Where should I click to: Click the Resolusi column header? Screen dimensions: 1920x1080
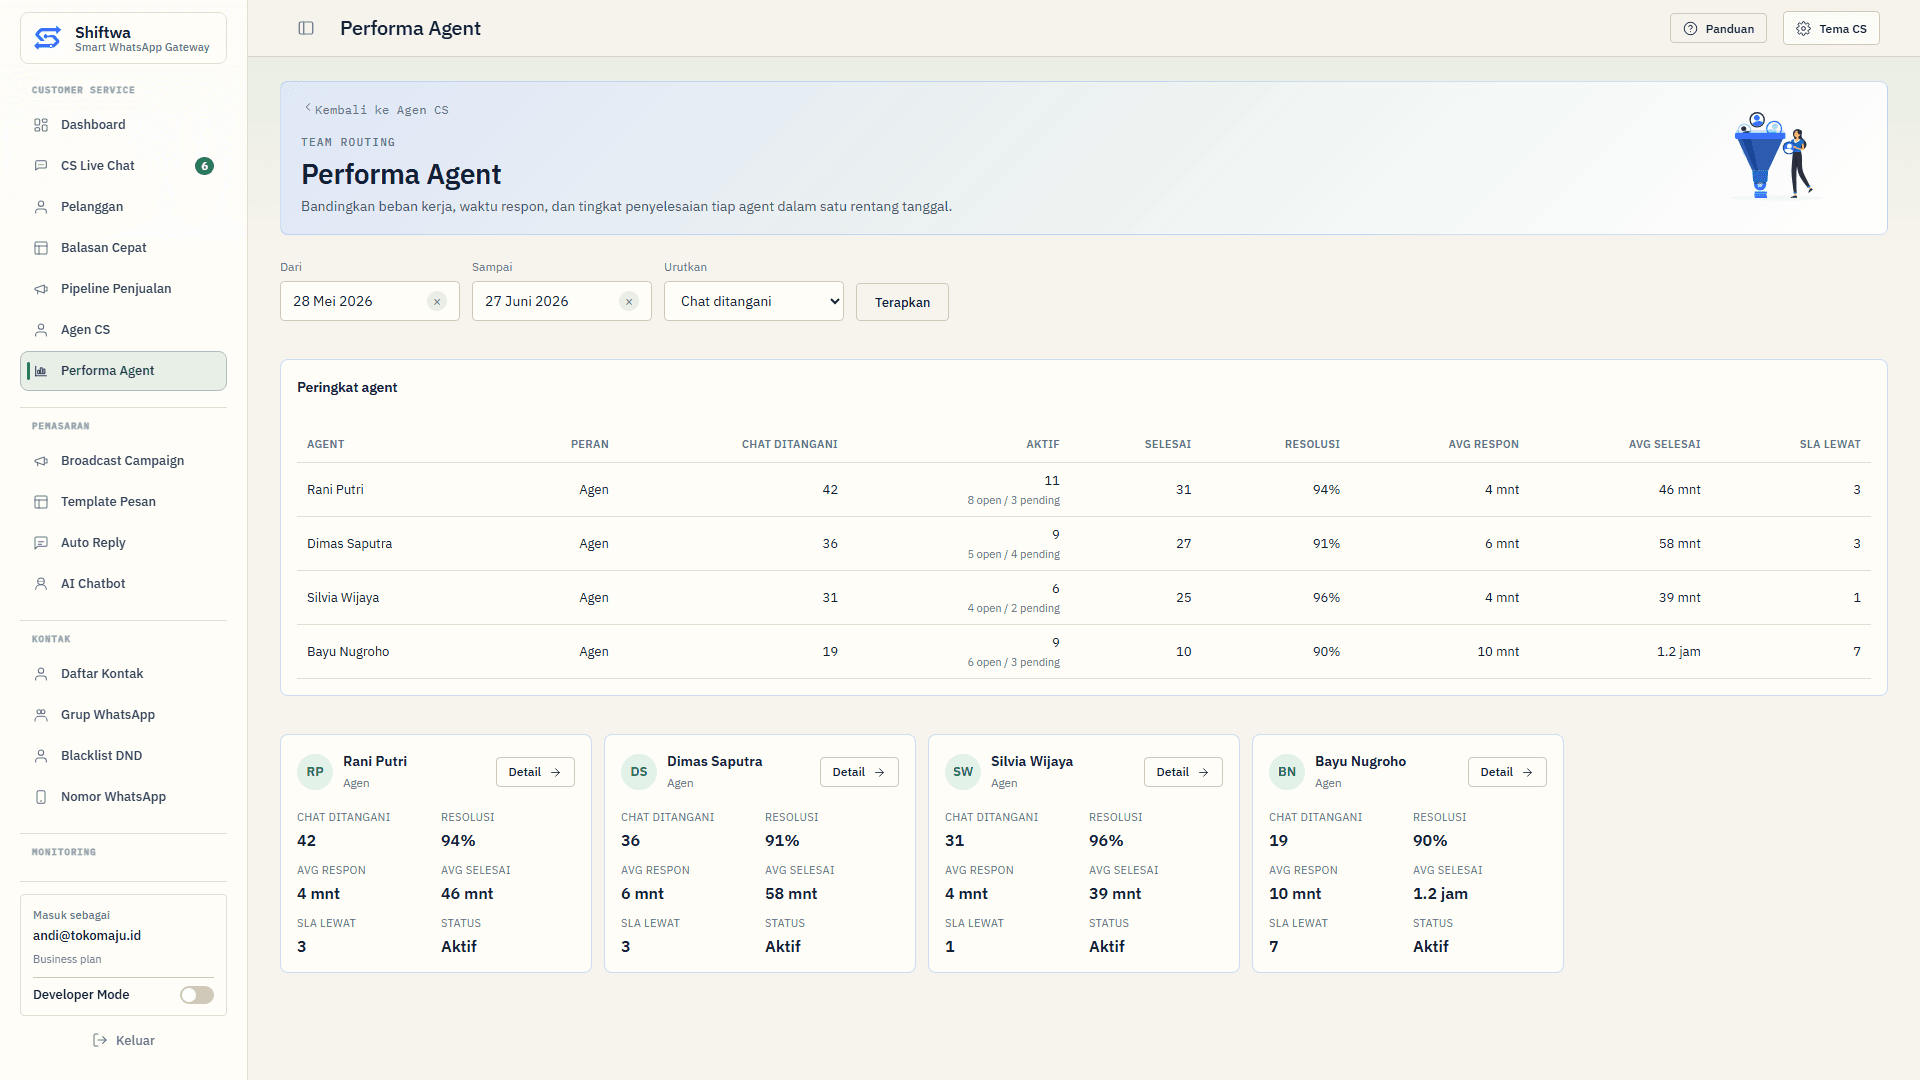[1312, 444]
